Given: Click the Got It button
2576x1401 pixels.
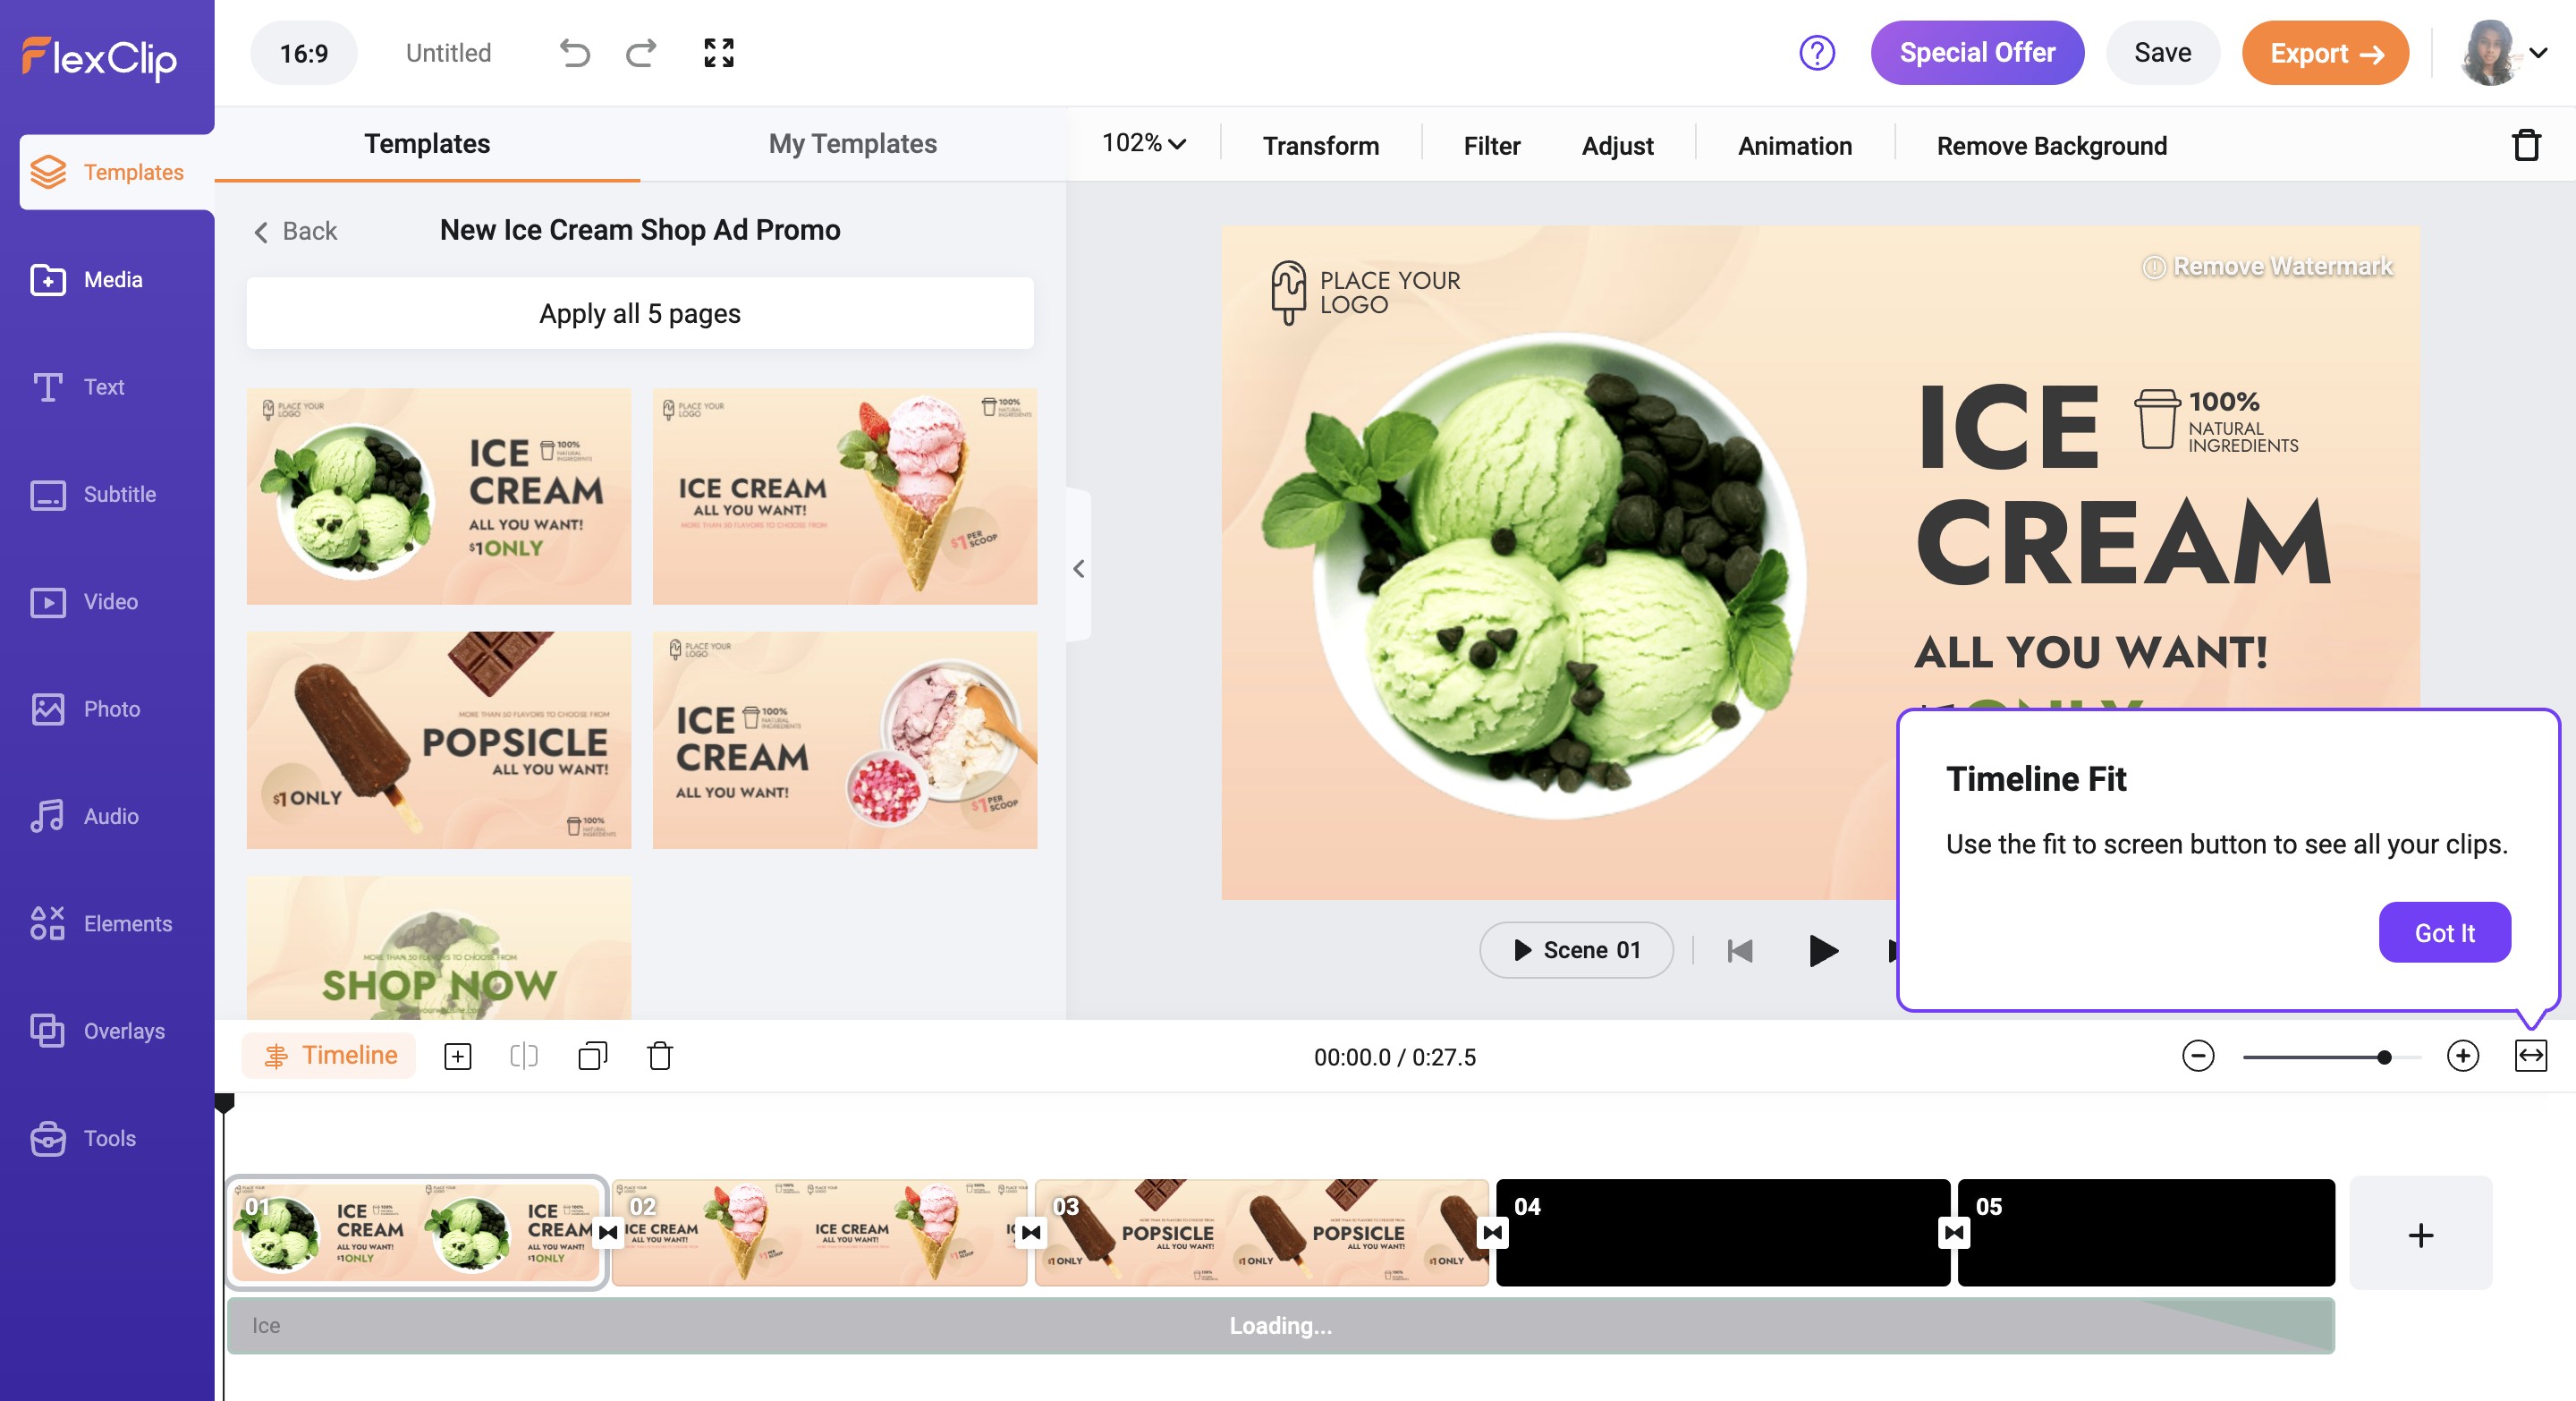Looking at the screenshot, I should (2443, 933).
